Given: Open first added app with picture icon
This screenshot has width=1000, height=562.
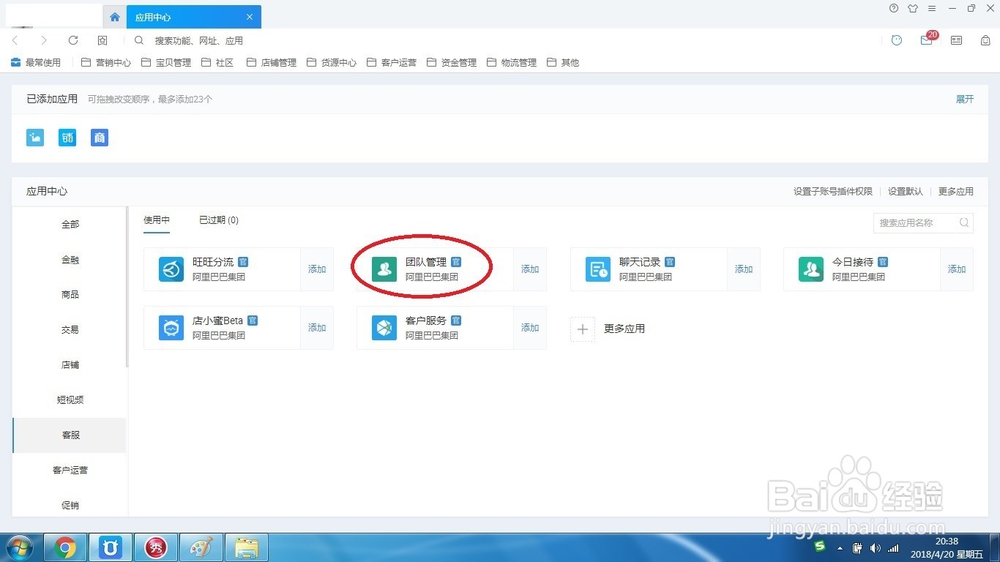Looking at the screenshot, I should coord(35,137).
